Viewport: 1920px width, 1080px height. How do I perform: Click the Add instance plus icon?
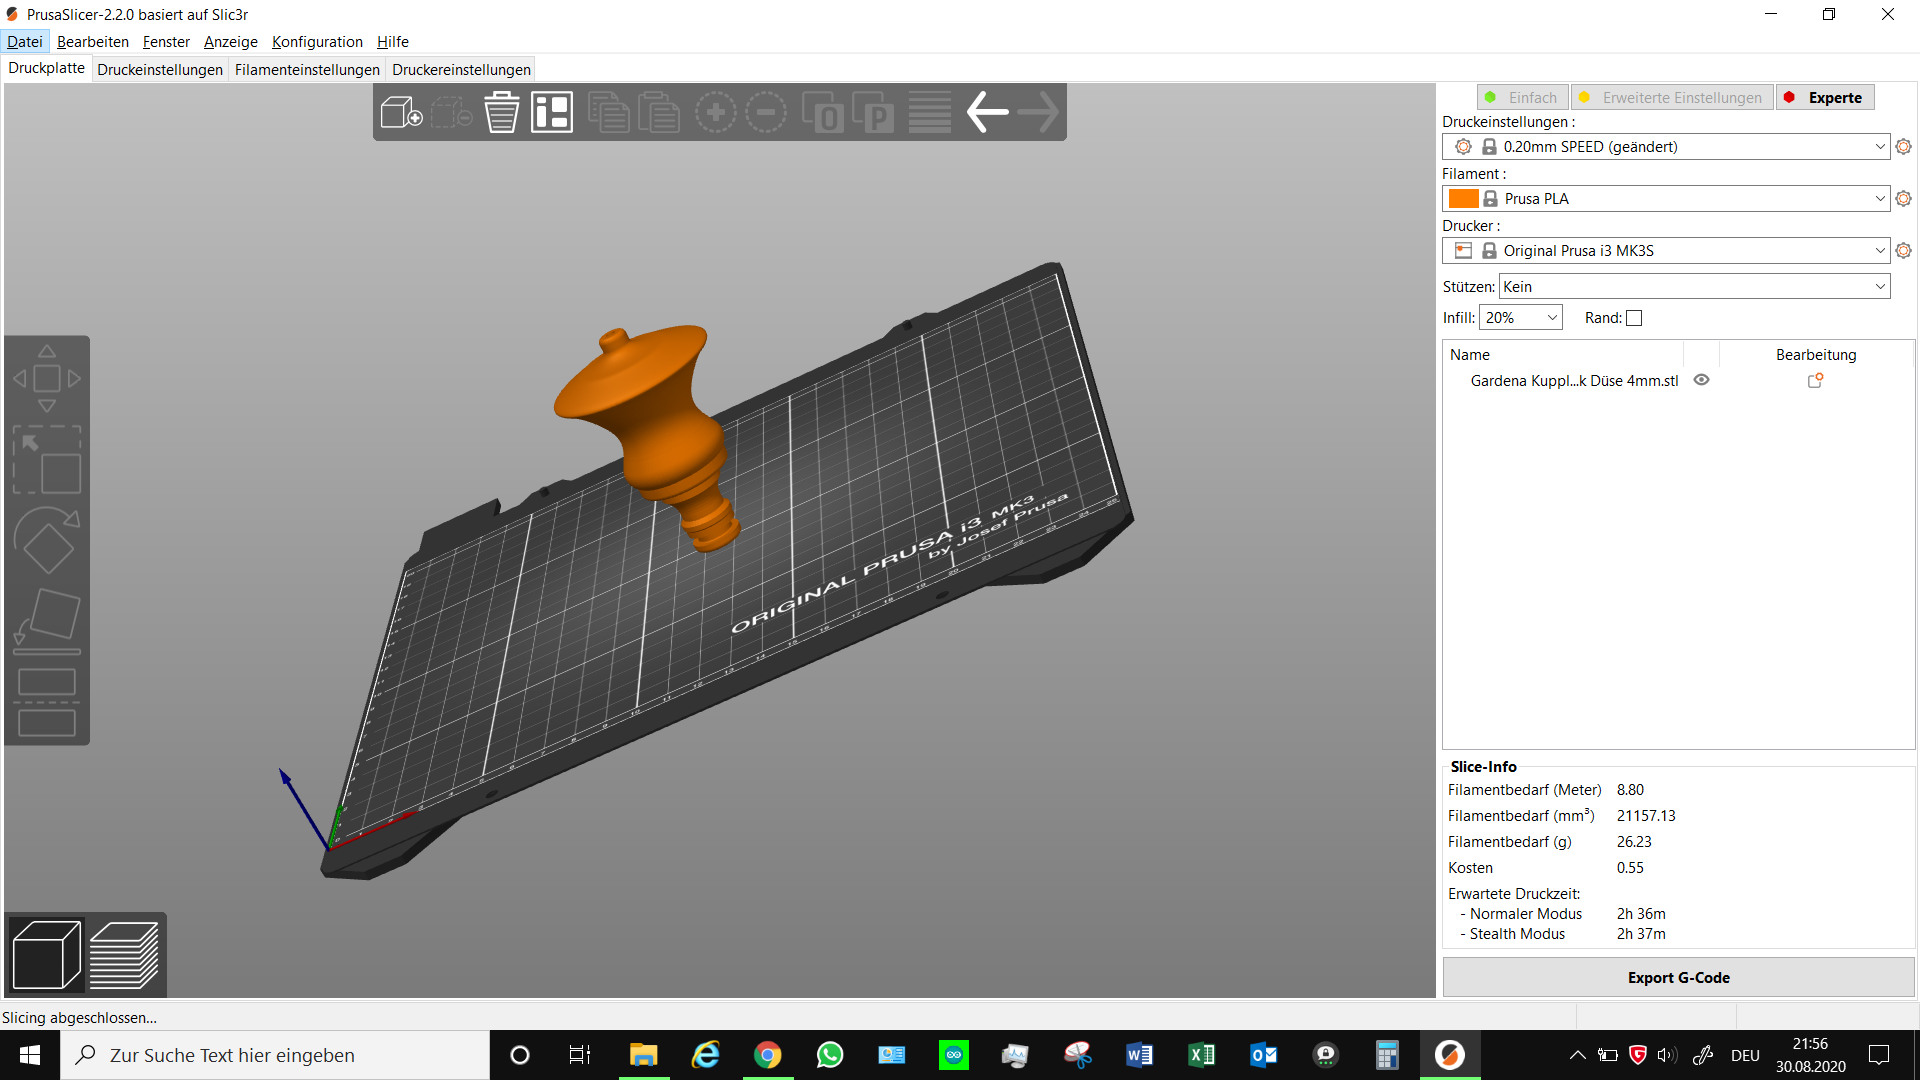pos(716,112)
